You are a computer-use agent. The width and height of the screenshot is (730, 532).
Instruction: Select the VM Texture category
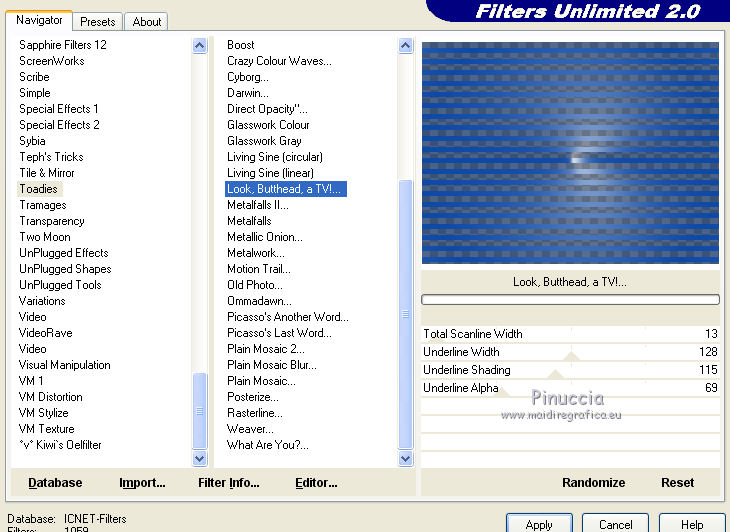coord(47,429)
